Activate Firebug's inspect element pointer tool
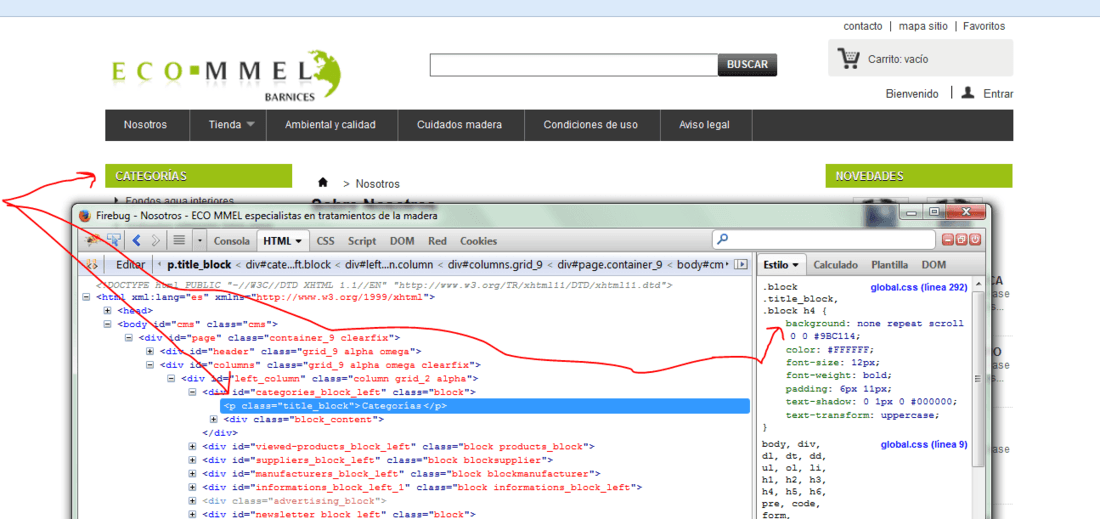 (x=112, y=240)
